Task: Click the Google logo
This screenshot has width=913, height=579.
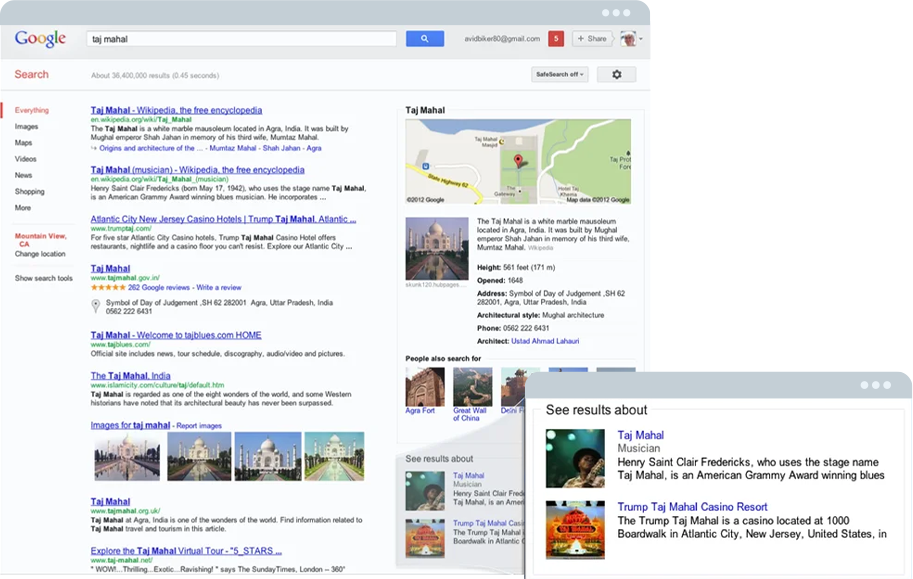Action: (40, 39)
